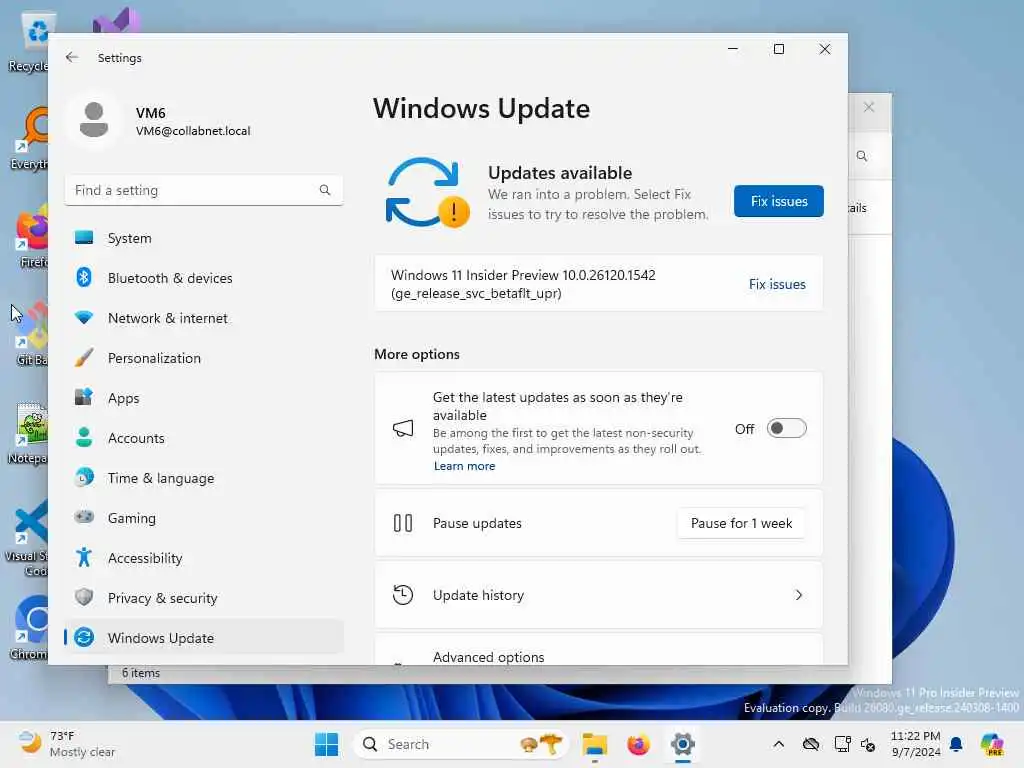
Task: Expand the Update history chevron
Action: [x=798, y=595]
